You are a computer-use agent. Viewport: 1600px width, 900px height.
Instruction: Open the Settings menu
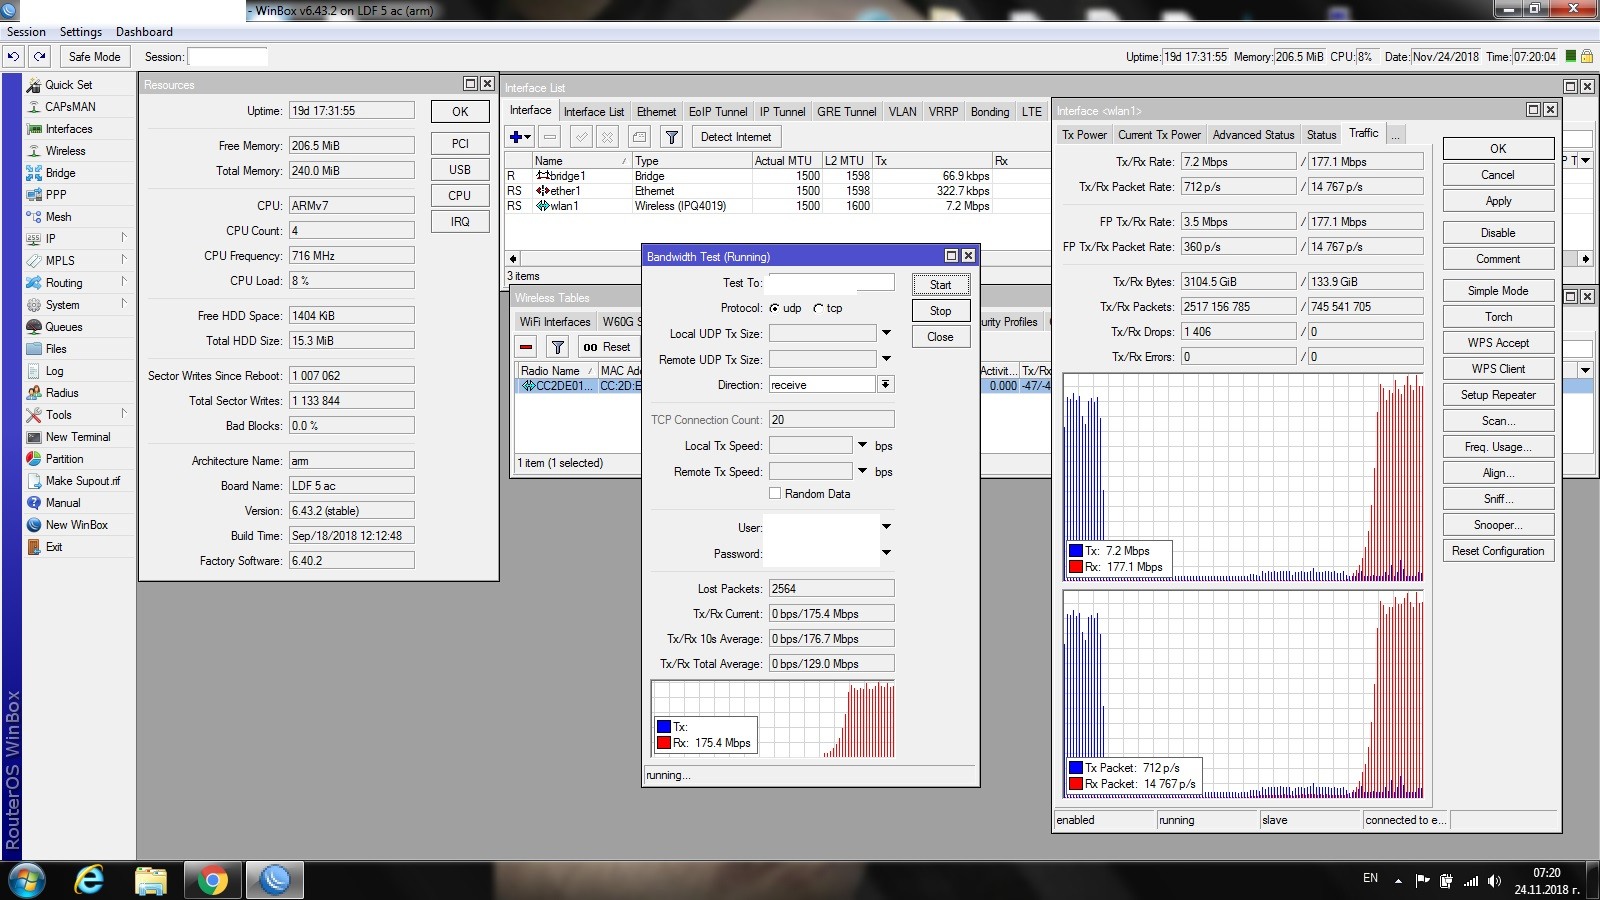point(81,32)
